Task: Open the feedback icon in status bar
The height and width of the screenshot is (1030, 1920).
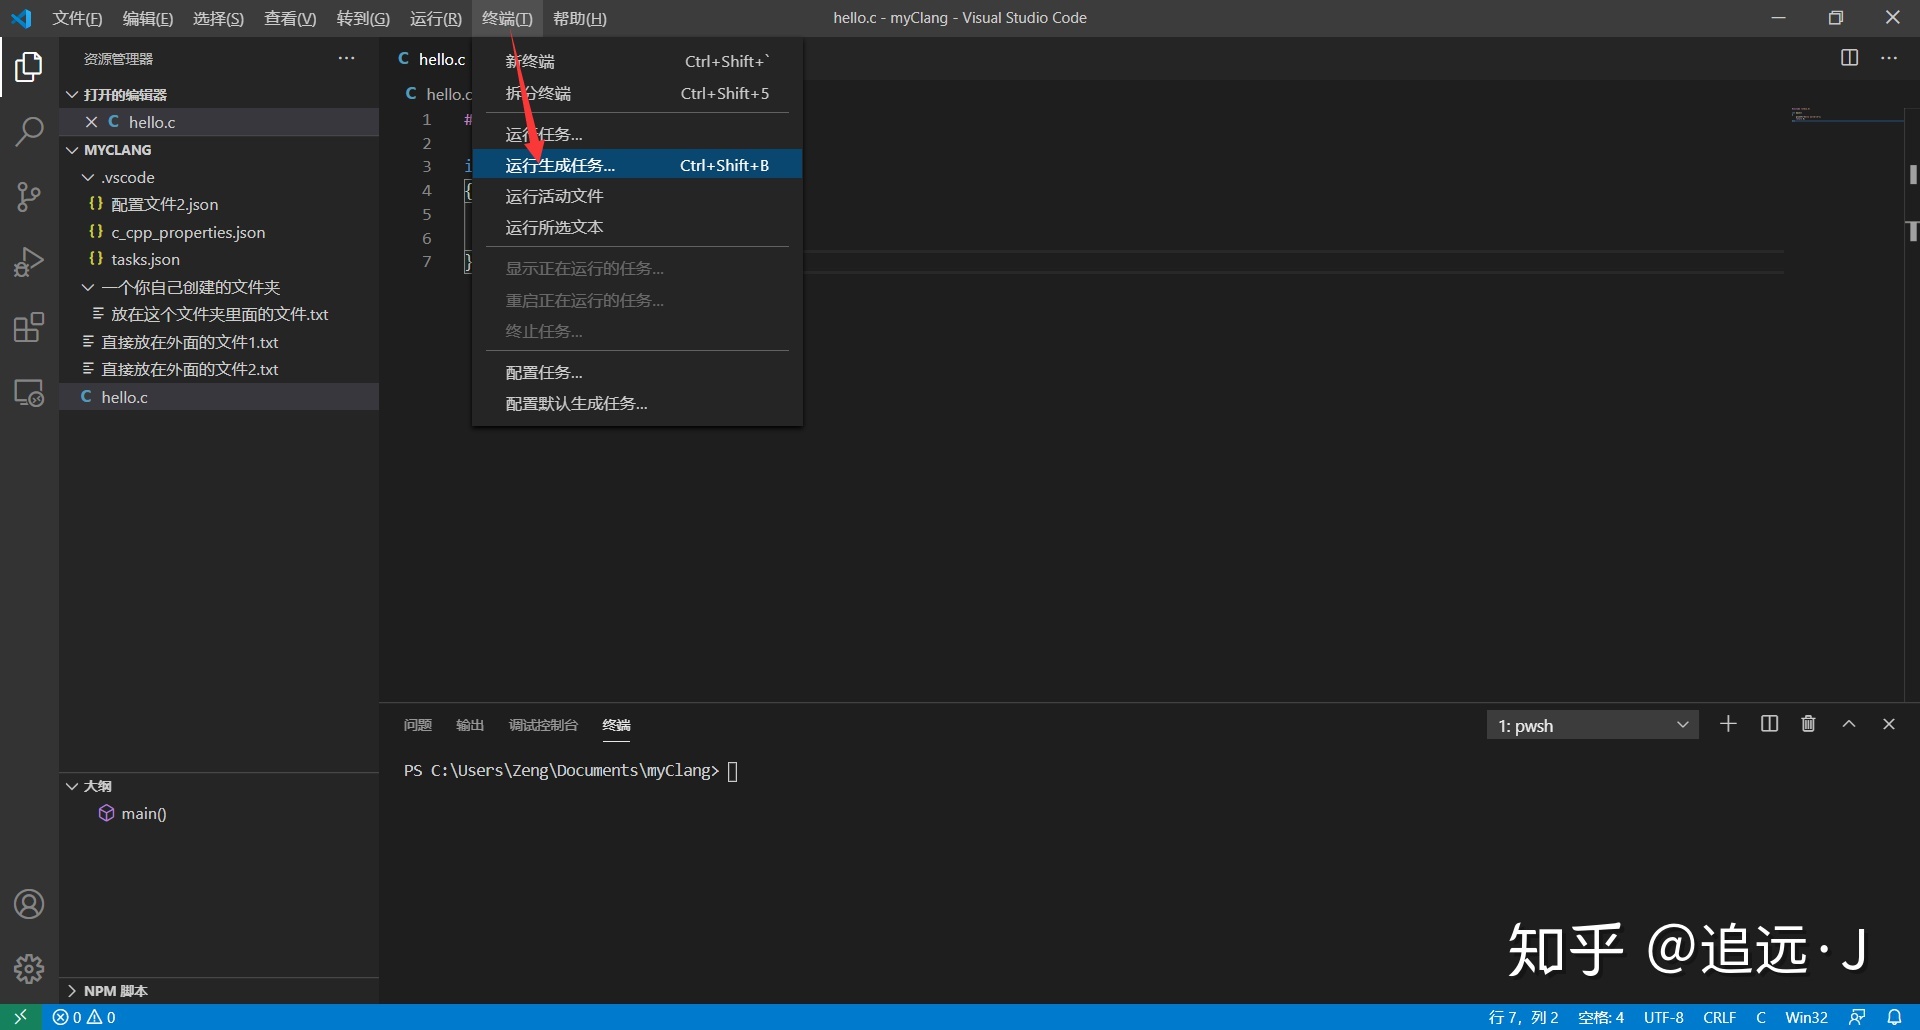Action: pos(1857,1017)
